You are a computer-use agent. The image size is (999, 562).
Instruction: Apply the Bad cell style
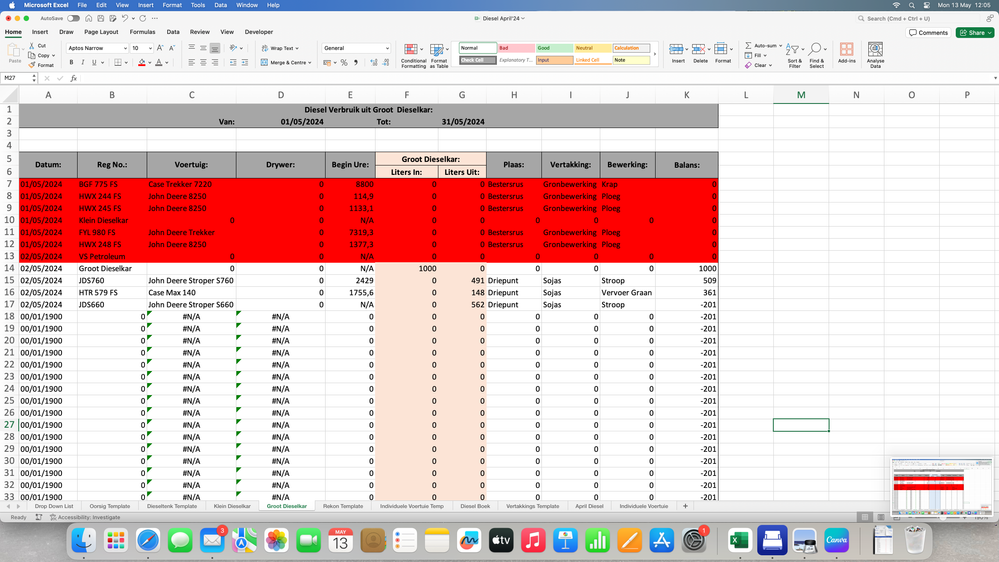pos(515,48)
